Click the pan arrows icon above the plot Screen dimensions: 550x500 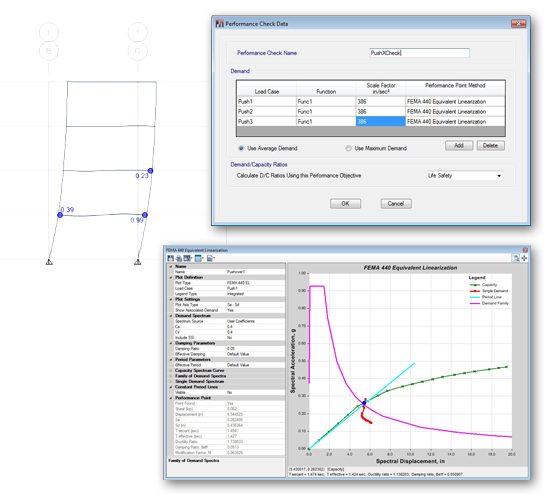click(x=524, y=258)
